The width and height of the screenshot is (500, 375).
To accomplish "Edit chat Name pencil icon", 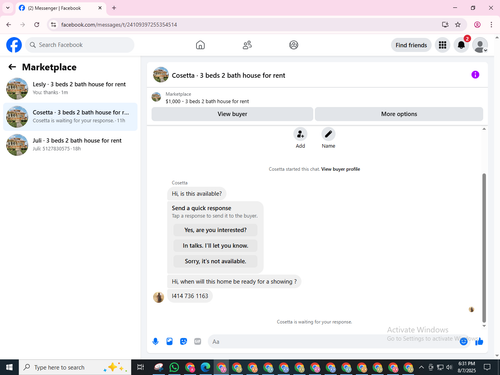I will point(328,134).
